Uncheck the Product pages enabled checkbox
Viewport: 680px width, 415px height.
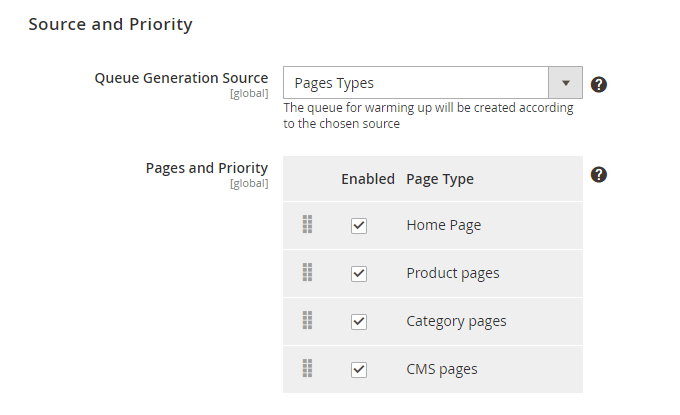click(x=359, y=274)
